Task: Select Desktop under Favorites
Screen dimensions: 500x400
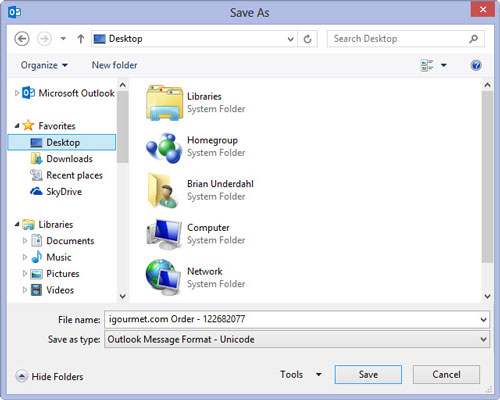Action: [62, 142]
